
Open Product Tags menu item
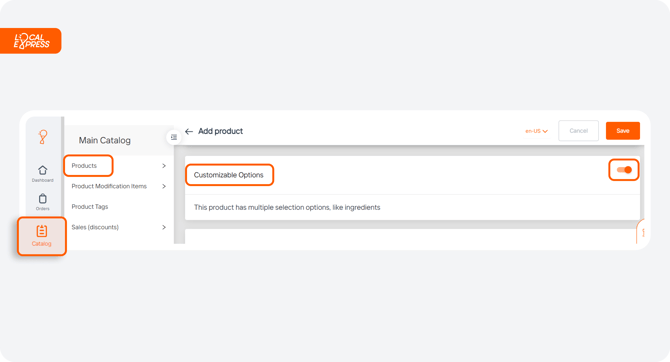[90, 207]
